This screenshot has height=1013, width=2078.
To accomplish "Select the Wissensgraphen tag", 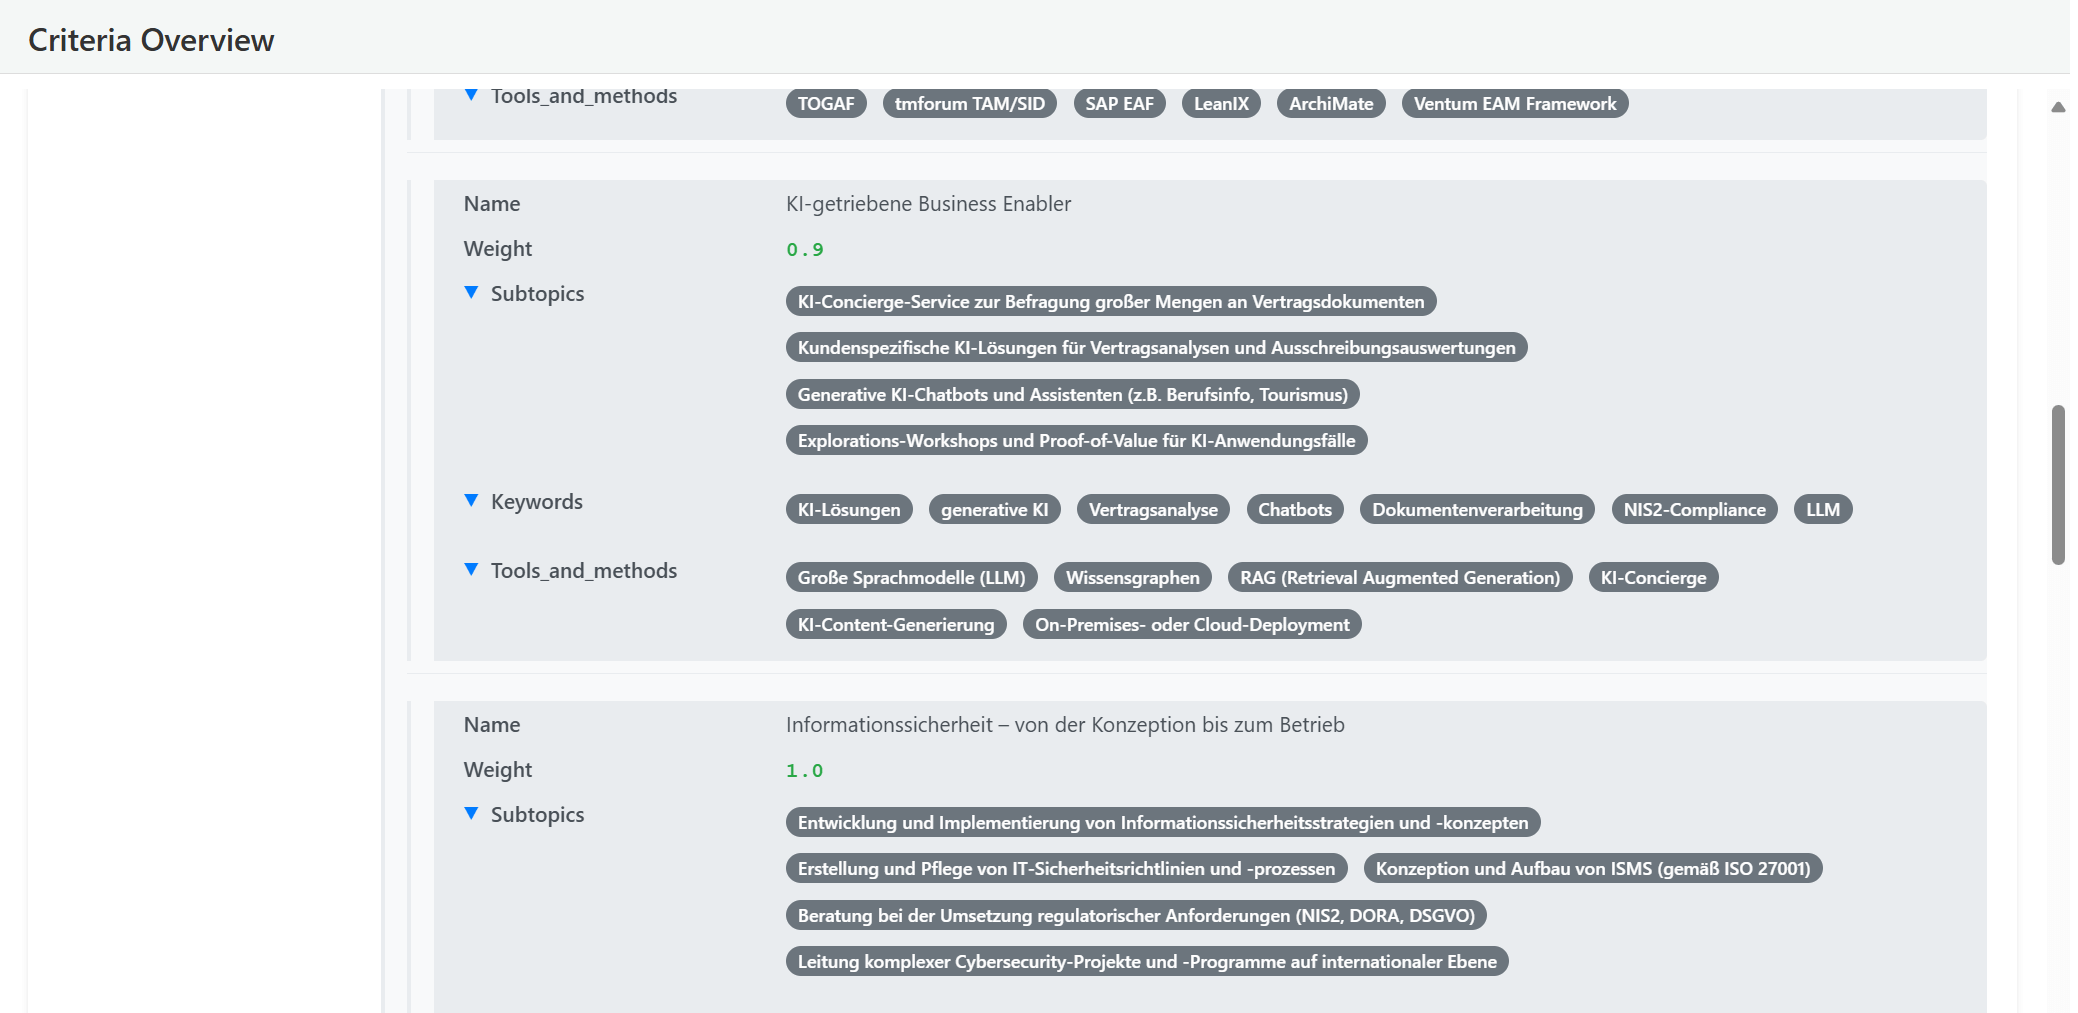I will (1132, 578).
